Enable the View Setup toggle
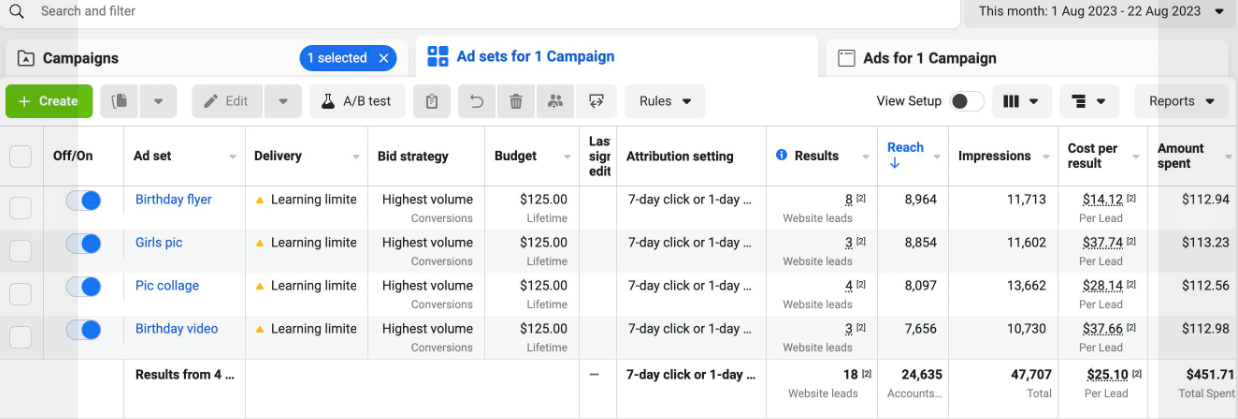The image size is (1238, 419). [966, 101]
